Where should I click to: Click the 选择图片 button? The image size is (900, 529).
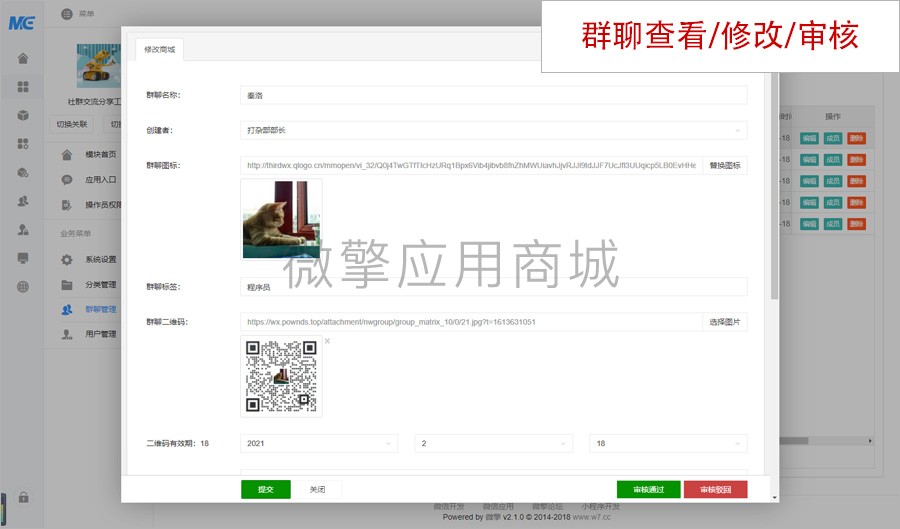[725, 322]
